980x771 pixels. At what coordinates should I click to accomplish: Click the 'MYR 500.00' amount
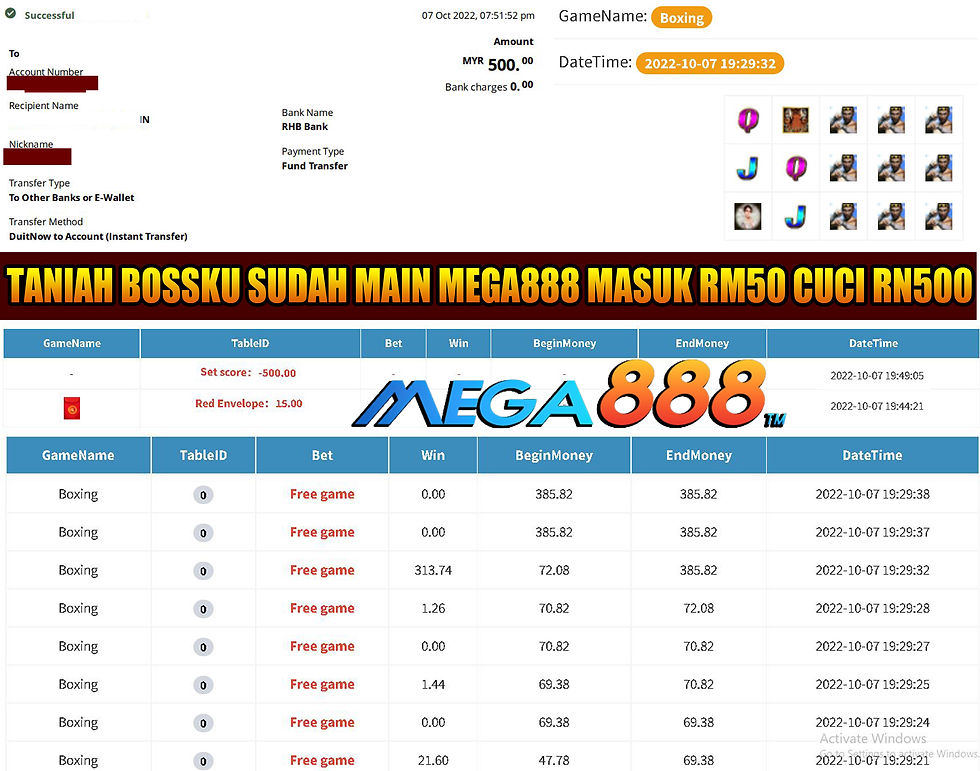point(498,63)
